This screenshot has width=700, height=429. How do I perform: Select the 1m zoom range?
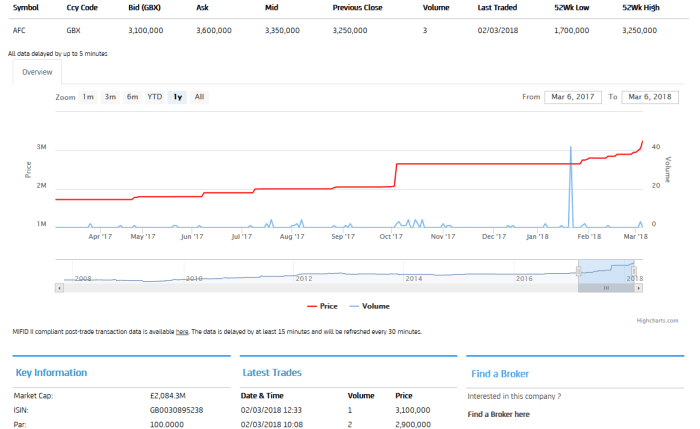pos(88,97)
